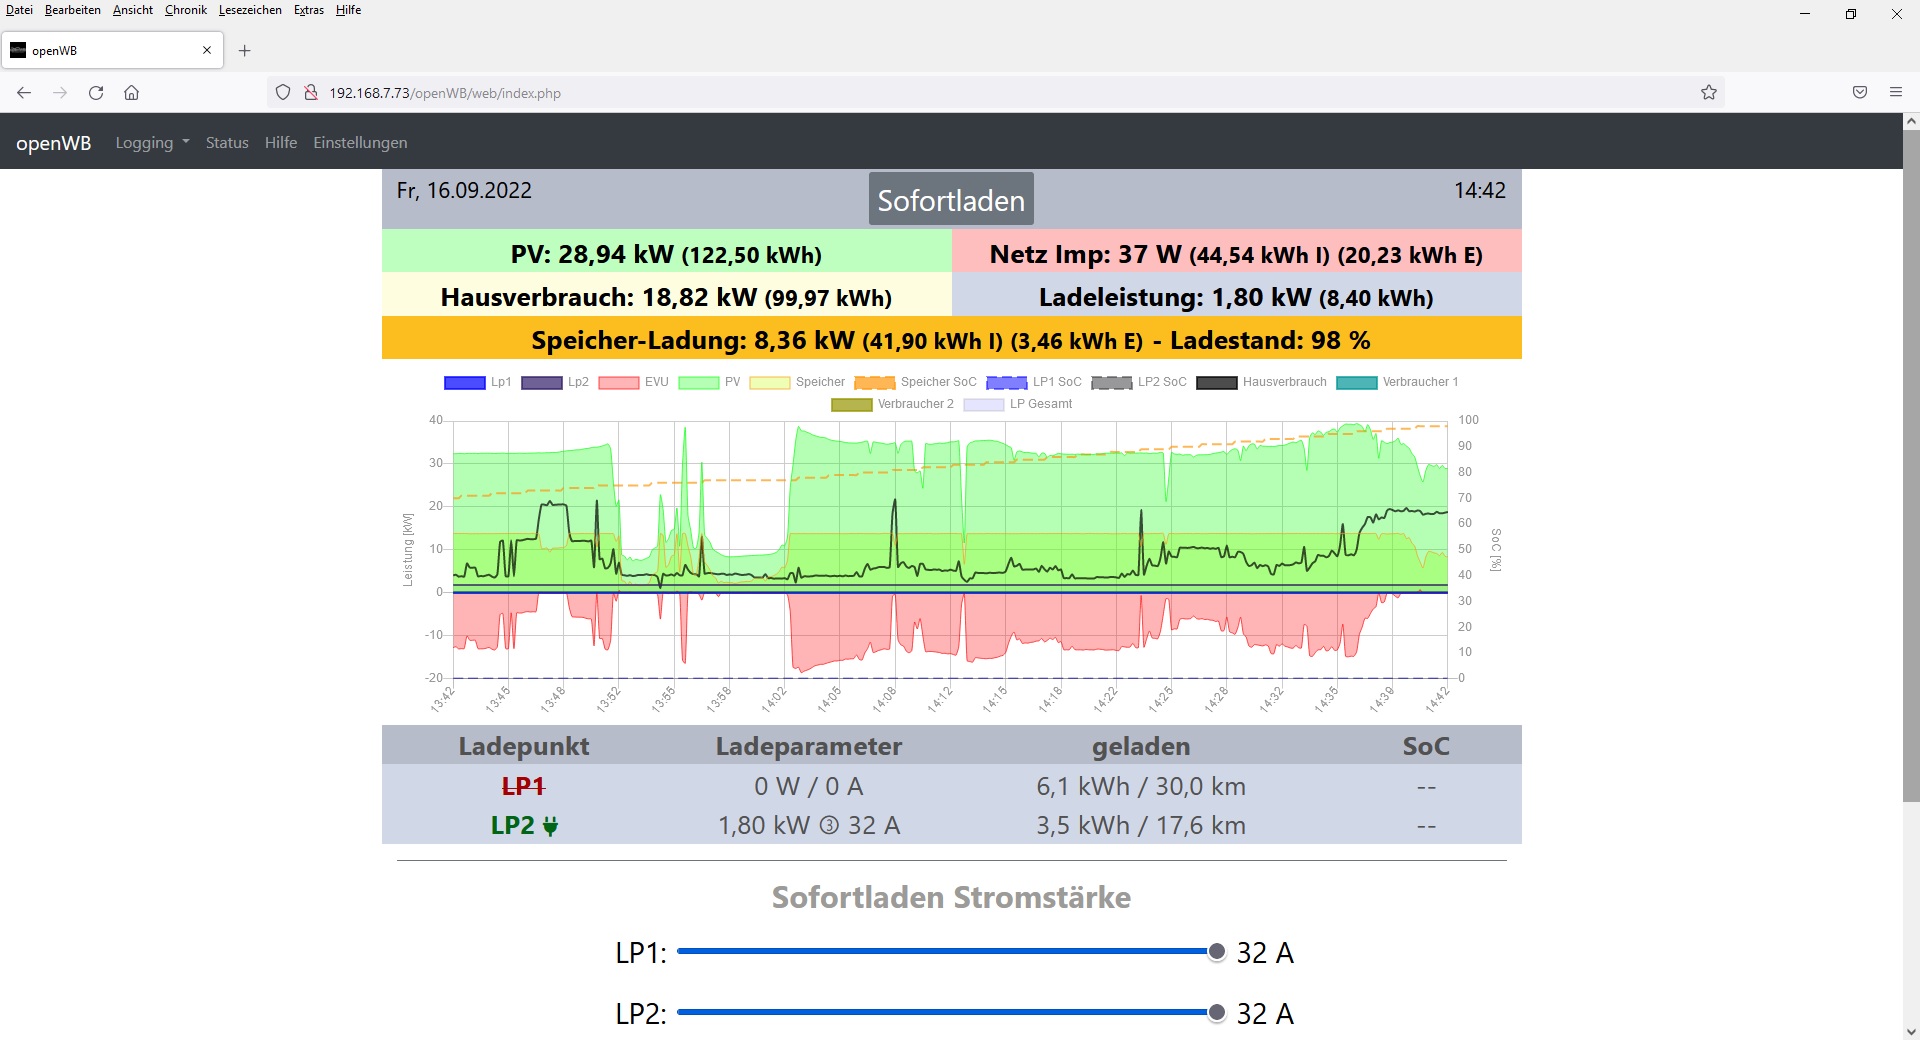Open the Pocket save icon
Screen dimensions: 1920x1040
(1859, 93)
